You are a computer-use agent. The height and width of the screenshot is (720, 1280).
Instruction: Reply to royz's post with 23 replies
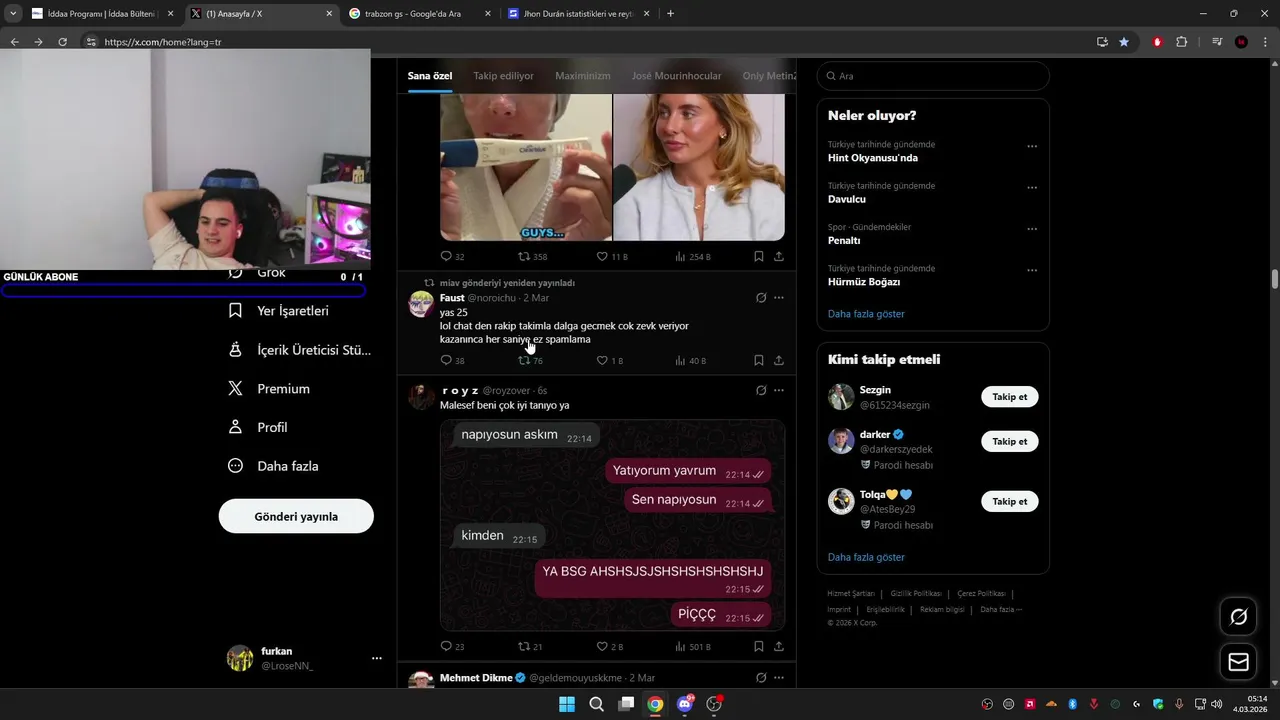pyautogui.click(x=452, y=646)
